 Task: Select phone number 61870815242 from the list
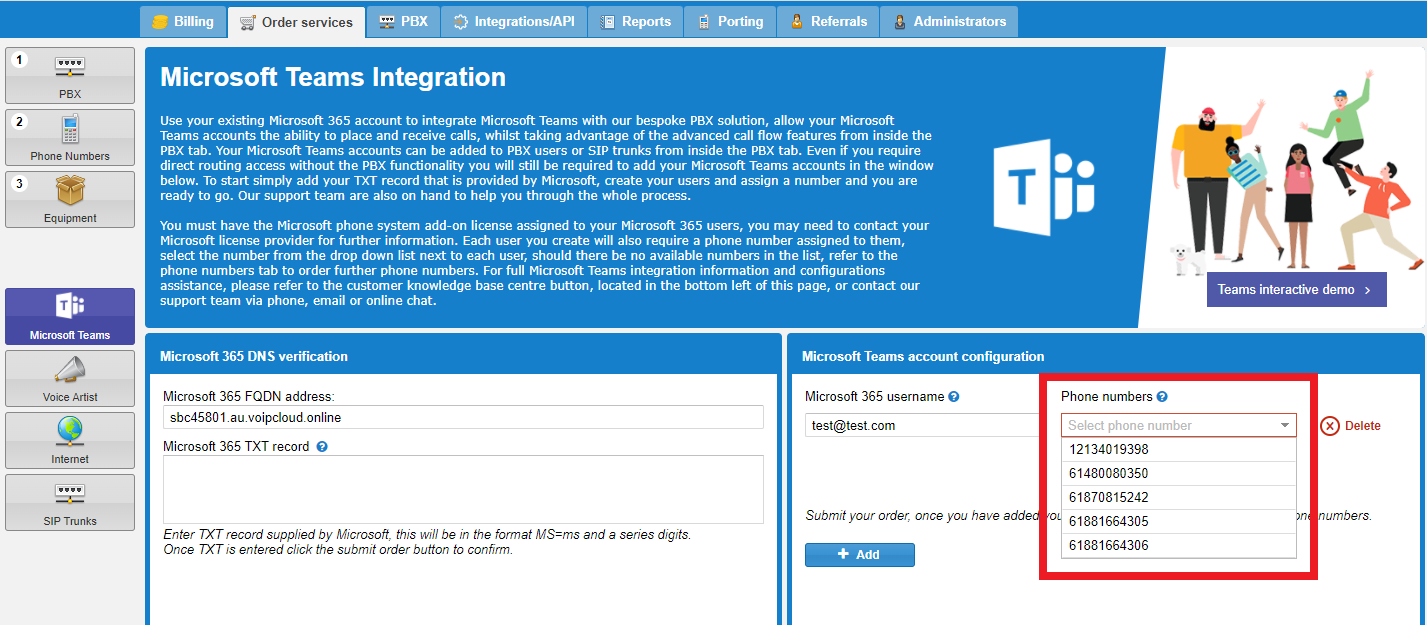pos(1178,498)
